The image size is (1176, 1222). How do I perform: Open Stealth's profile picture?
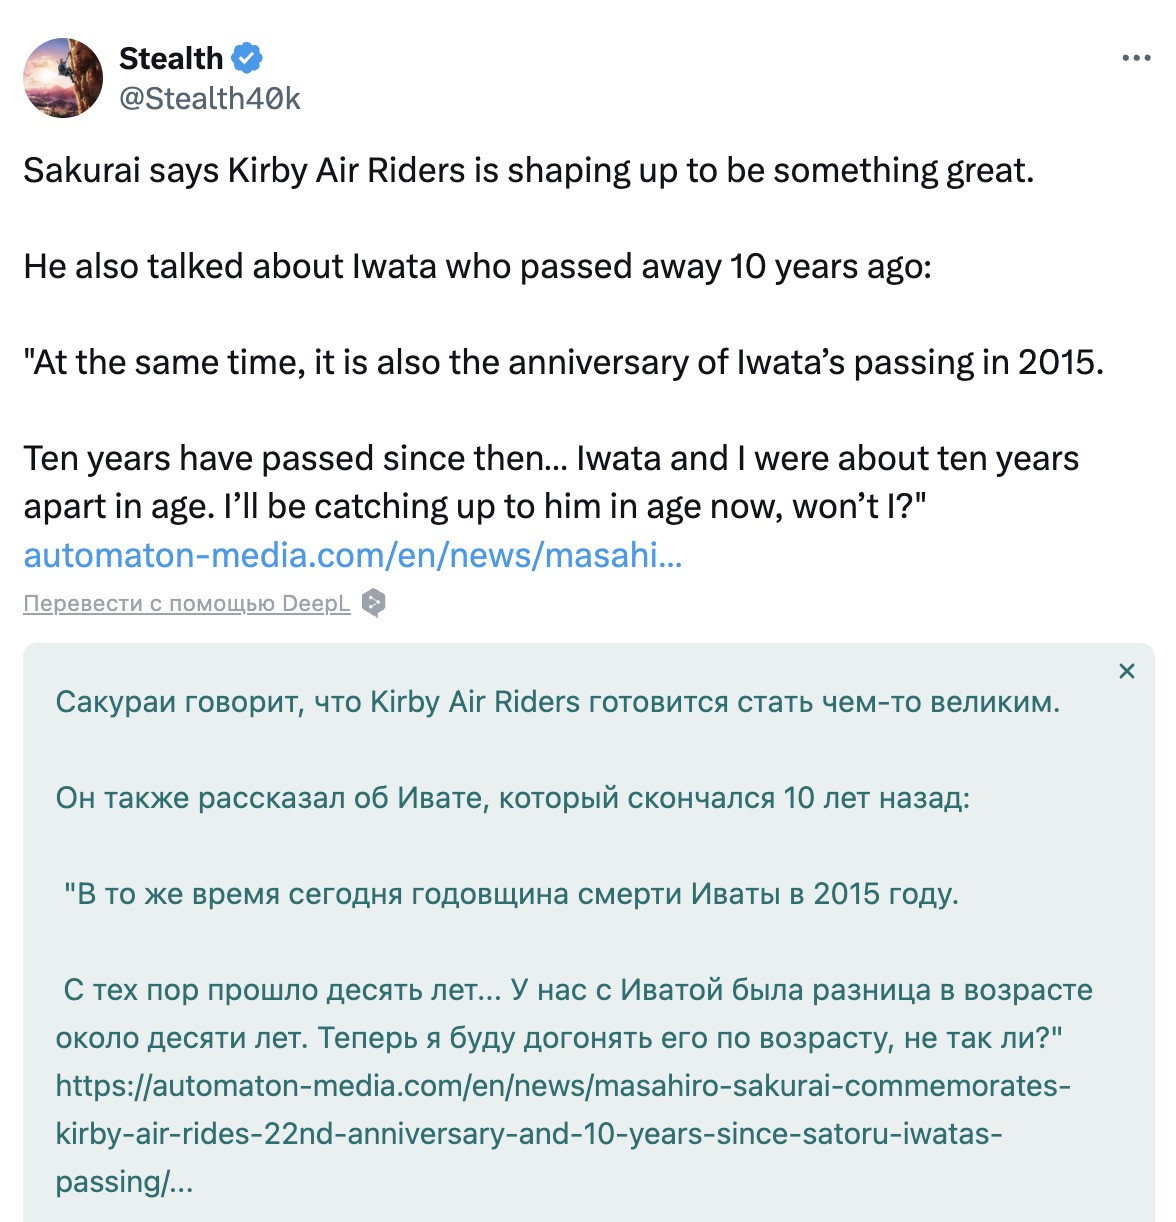[x=63, y=78]
